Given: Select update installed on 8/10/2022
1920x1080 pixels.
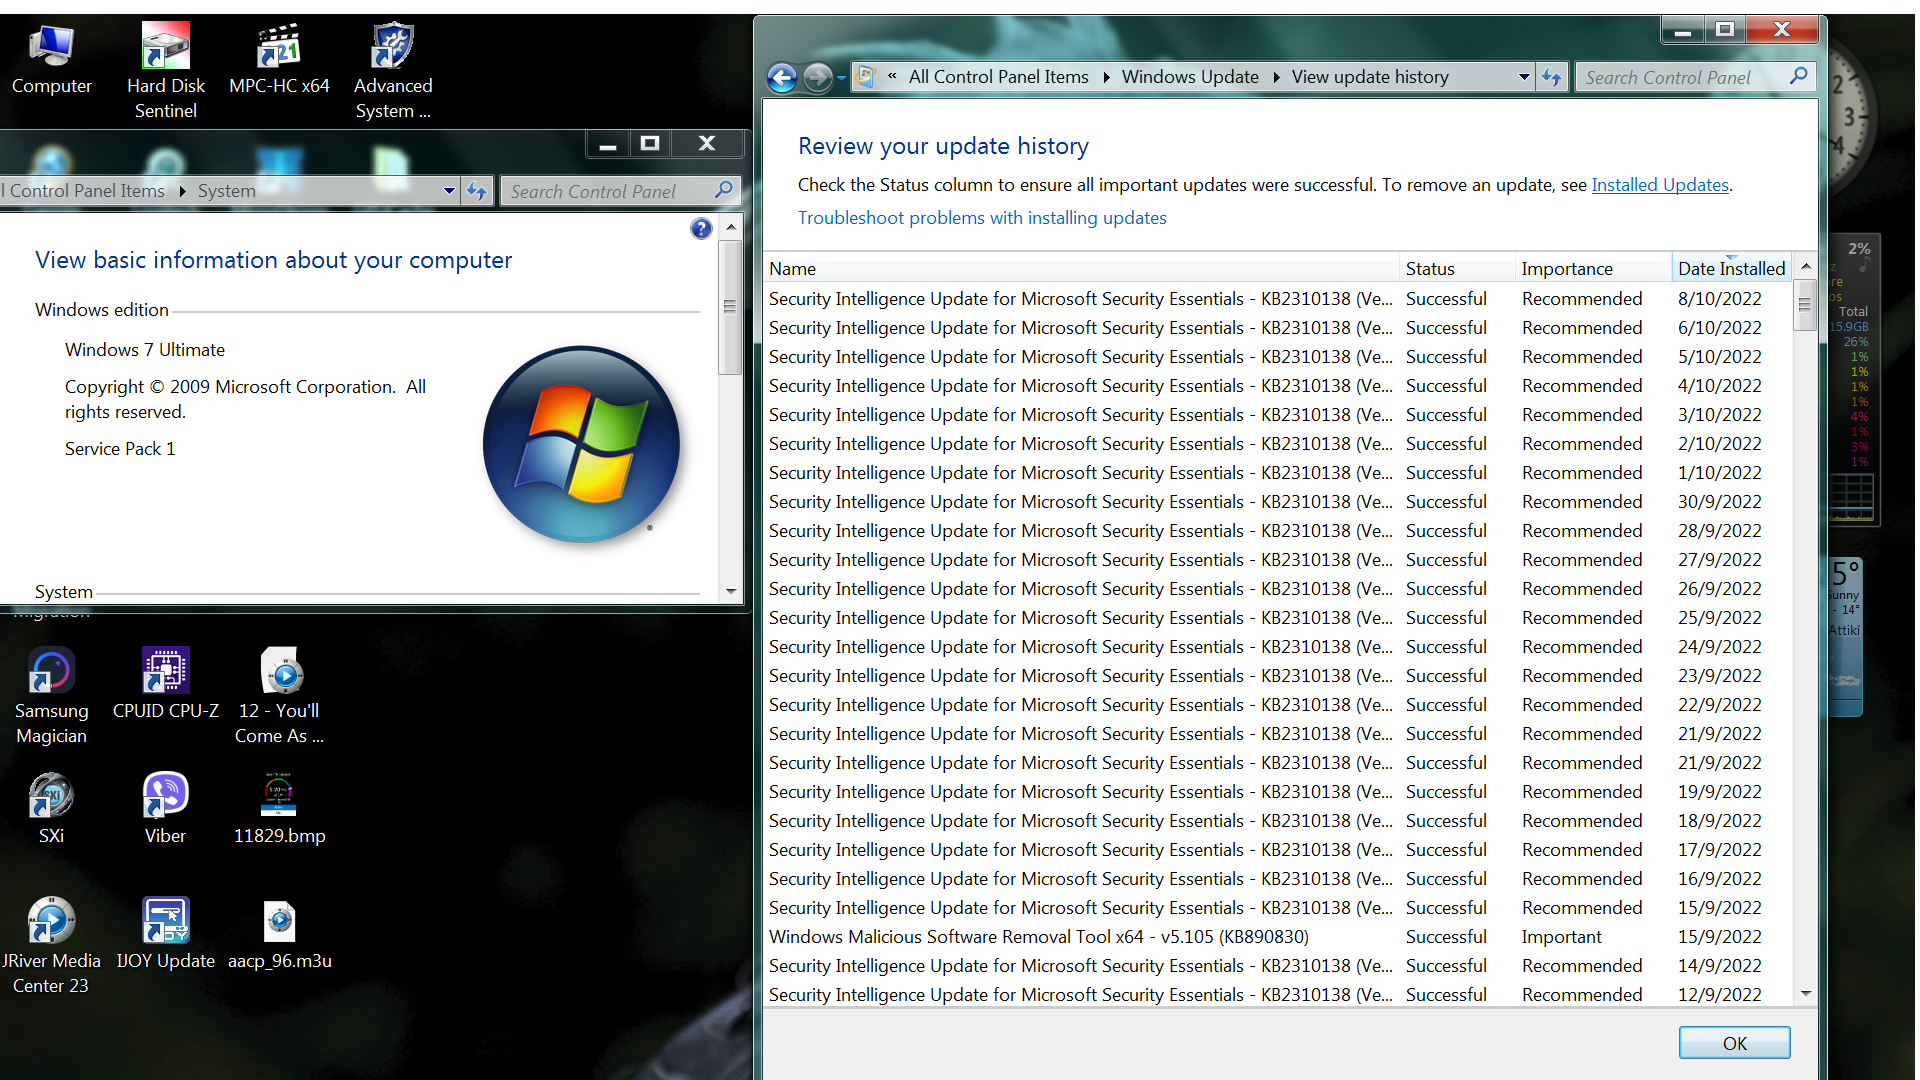Looking at the screenshot, I should pos(1278,299).
